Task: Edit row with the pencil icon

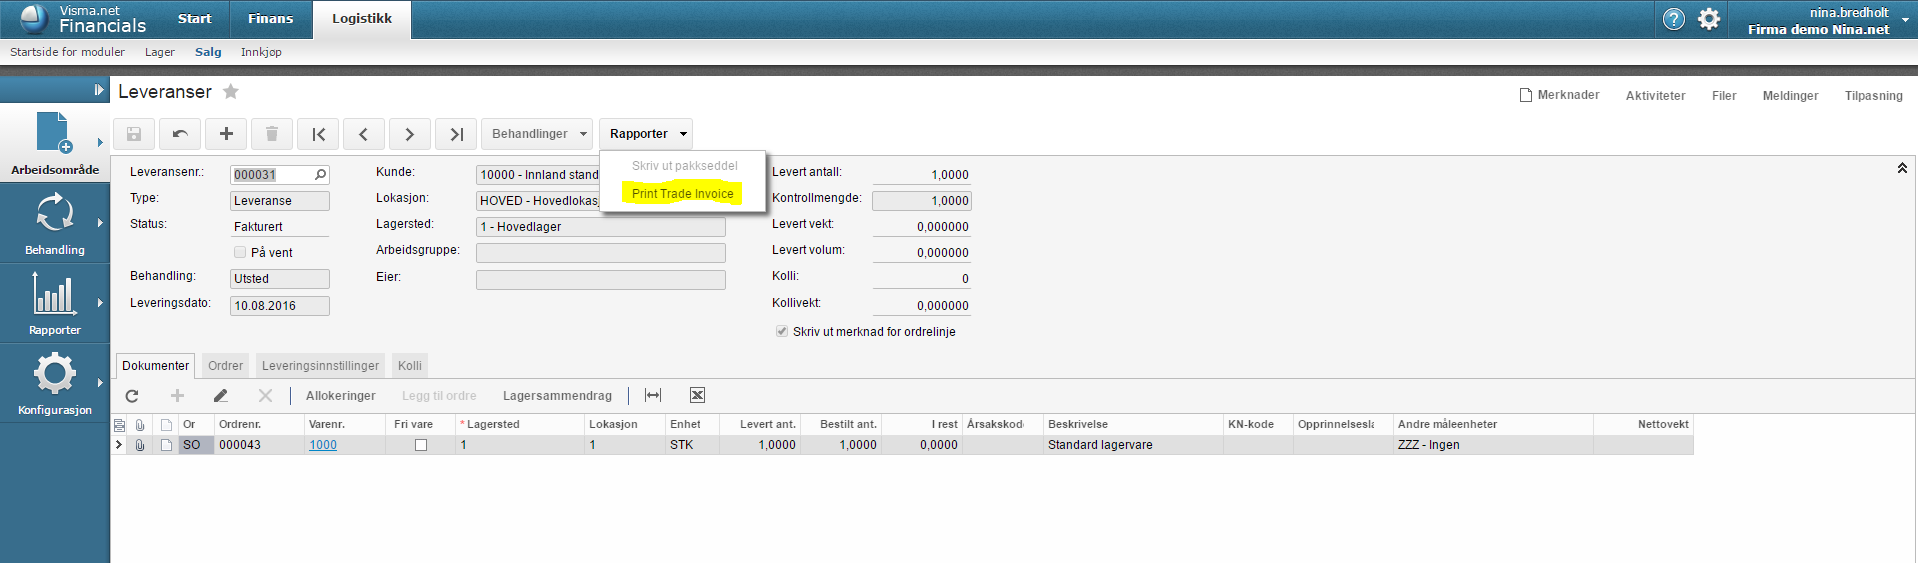Action: click(221, 396)
